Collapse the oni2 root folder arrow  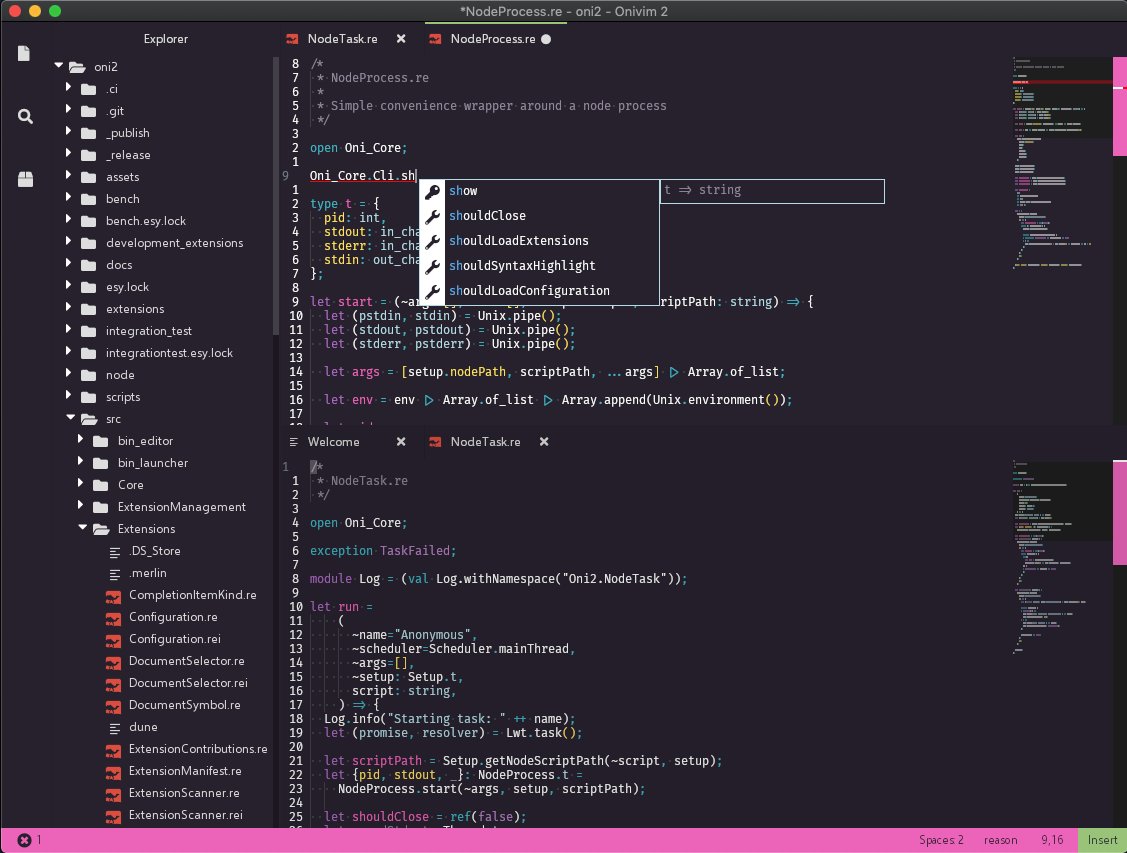pyautogui.click(x=58, y=65)
